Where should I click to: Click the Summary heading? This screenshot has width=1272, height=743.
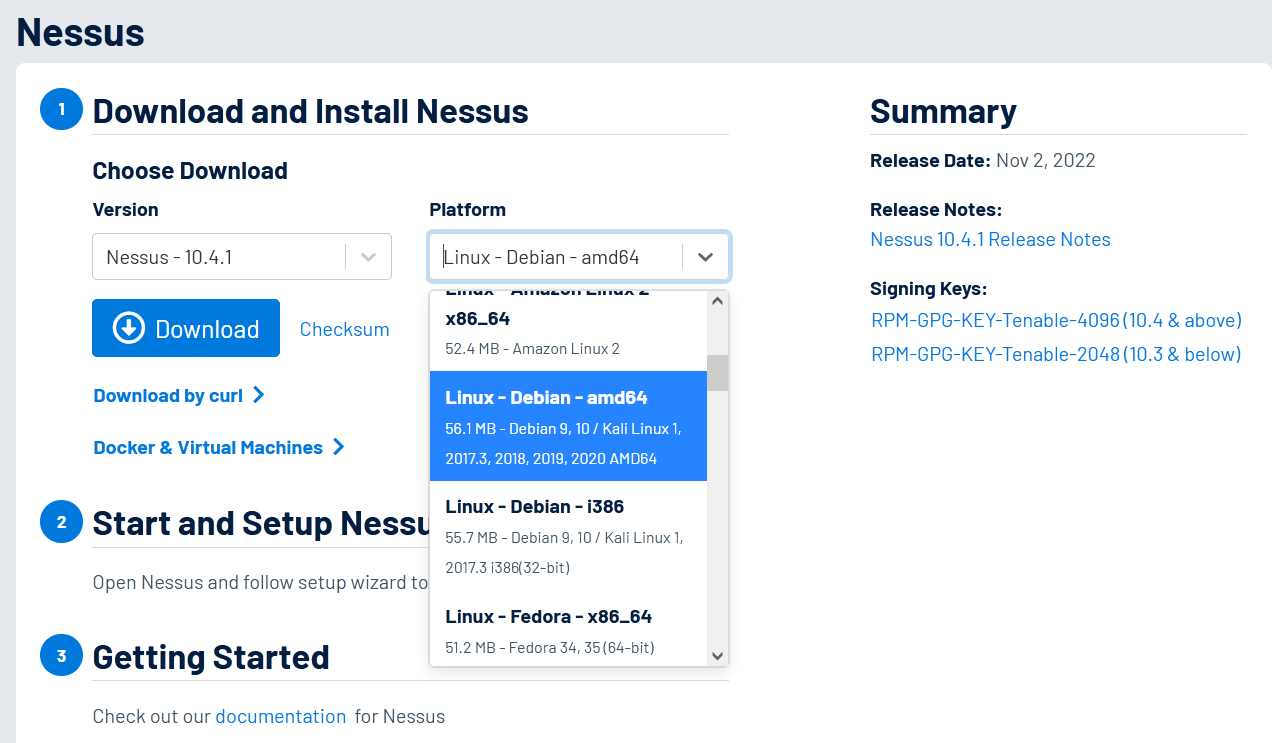click(943, 110)
